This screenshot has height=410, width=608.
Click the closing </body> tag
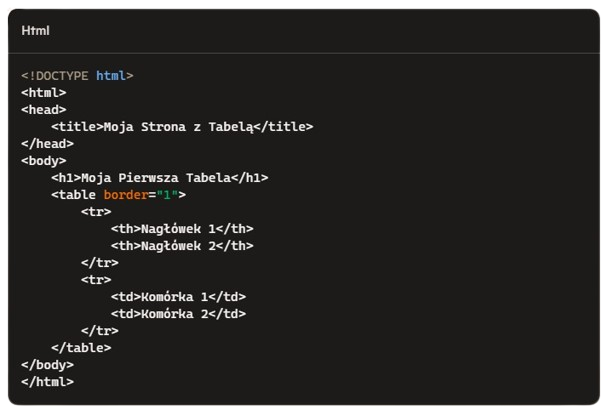(48, 365)
